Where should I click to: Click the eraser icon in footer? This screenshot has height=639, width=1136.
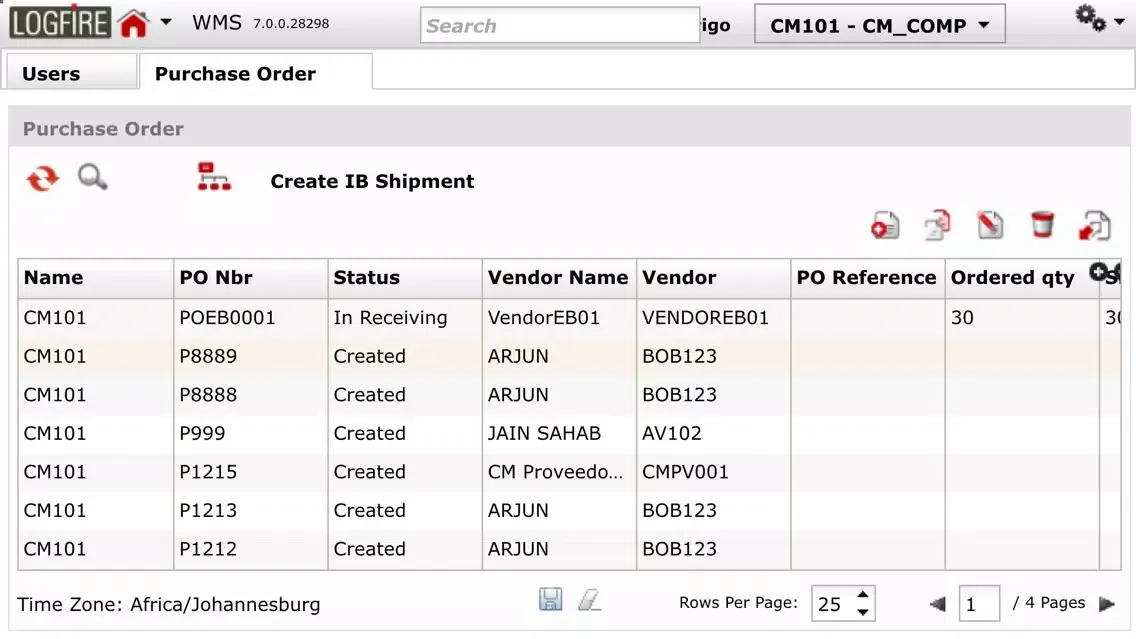pyautogui.click(x=590, y=600)
